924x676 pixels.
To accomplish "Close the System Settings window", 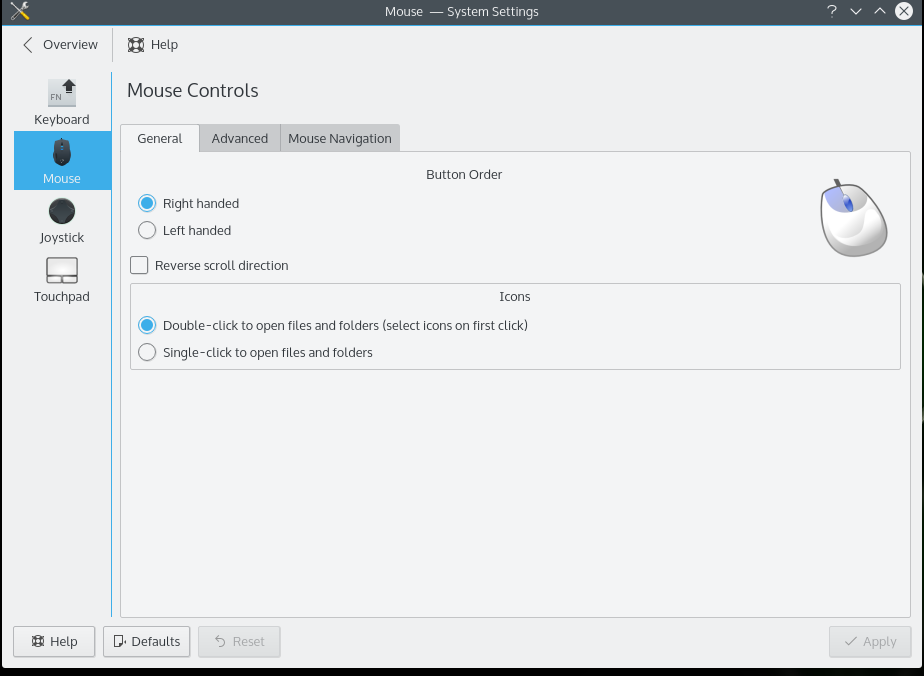I will tap(903, 11).
